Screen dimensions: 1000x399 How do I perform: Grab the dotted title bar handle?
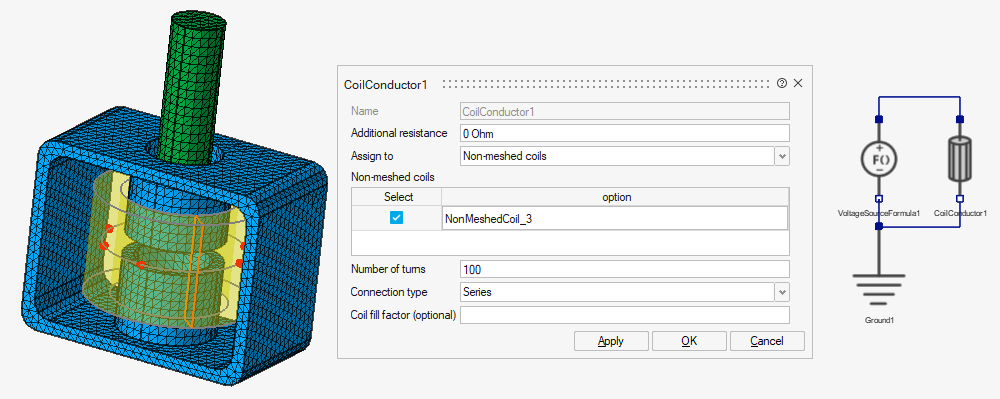point(606,83)
